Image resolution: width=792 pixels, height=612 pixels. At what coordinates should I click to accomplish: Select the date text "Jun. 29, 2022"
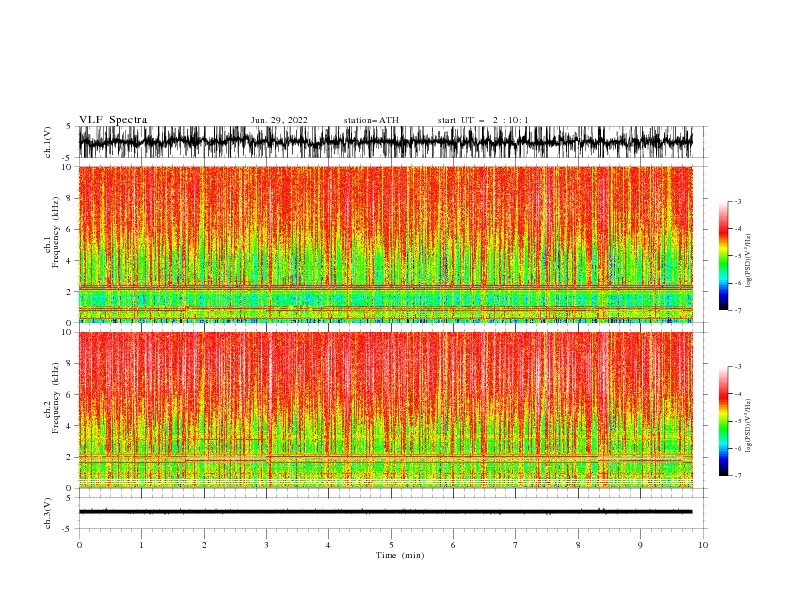point(279,120)
